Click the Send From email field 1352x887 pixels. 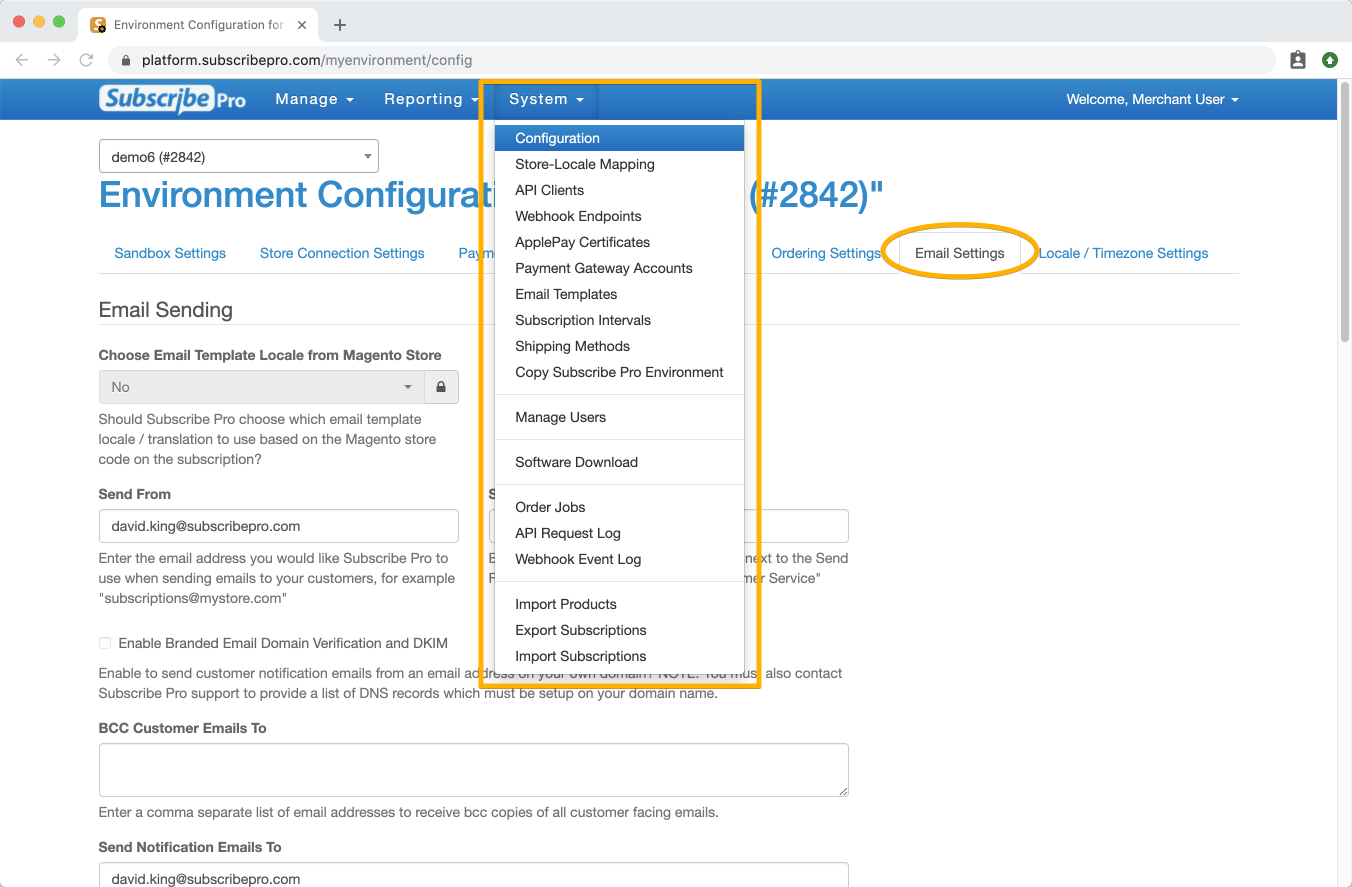point(279,526)
